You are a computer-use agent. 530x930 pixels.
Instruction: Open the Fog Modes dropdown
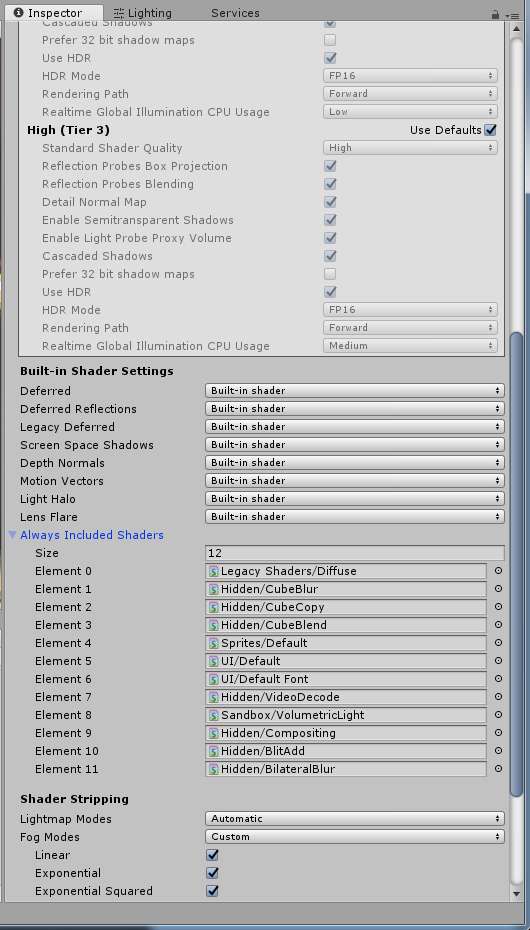[355, 837]
